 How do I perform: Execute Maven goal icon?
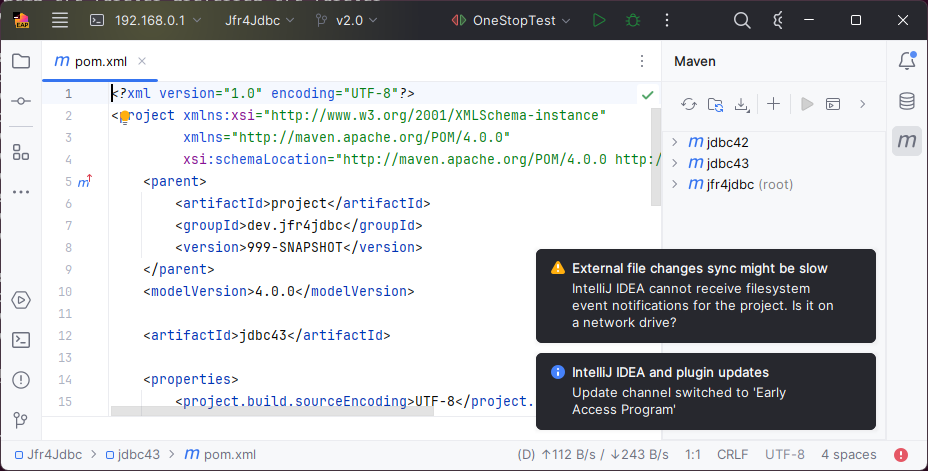[x=833, y=104]
